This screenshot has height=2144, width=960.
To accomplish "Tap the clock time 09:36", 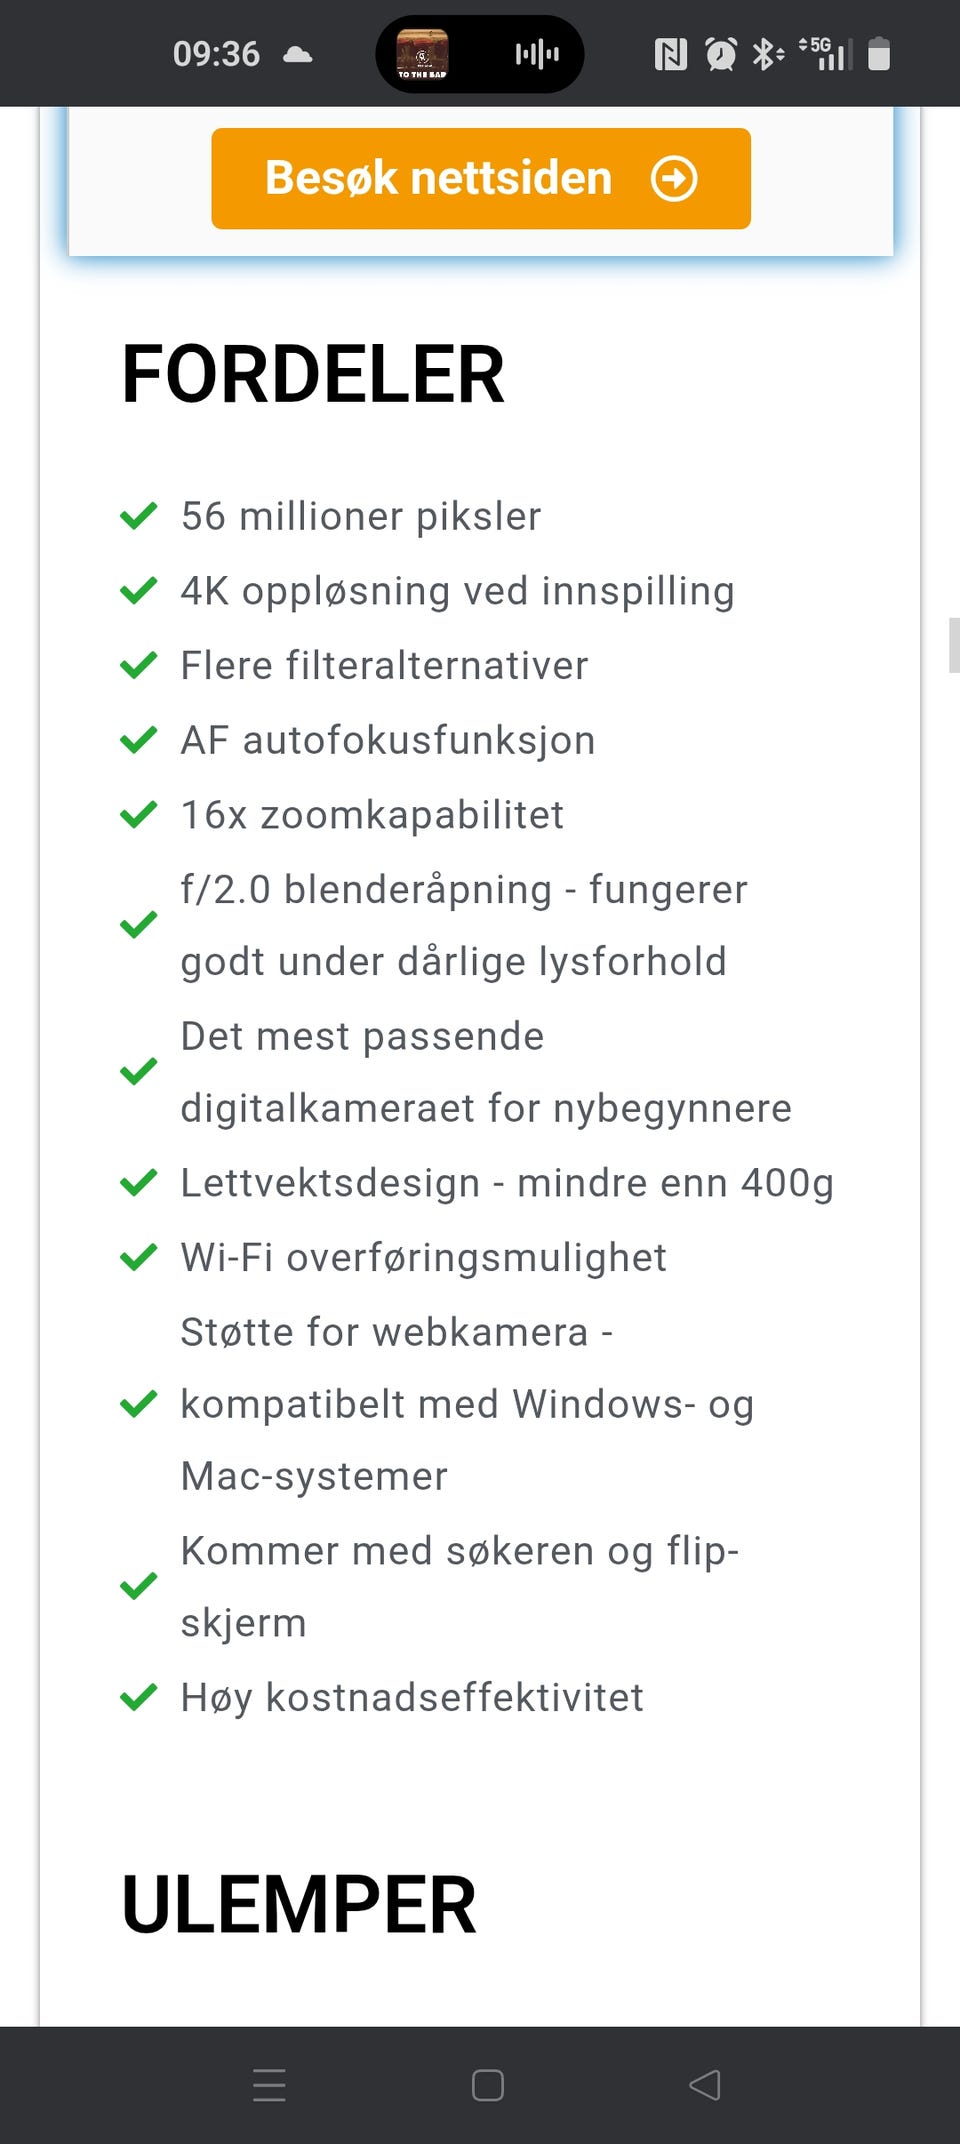I will [216, 54].
